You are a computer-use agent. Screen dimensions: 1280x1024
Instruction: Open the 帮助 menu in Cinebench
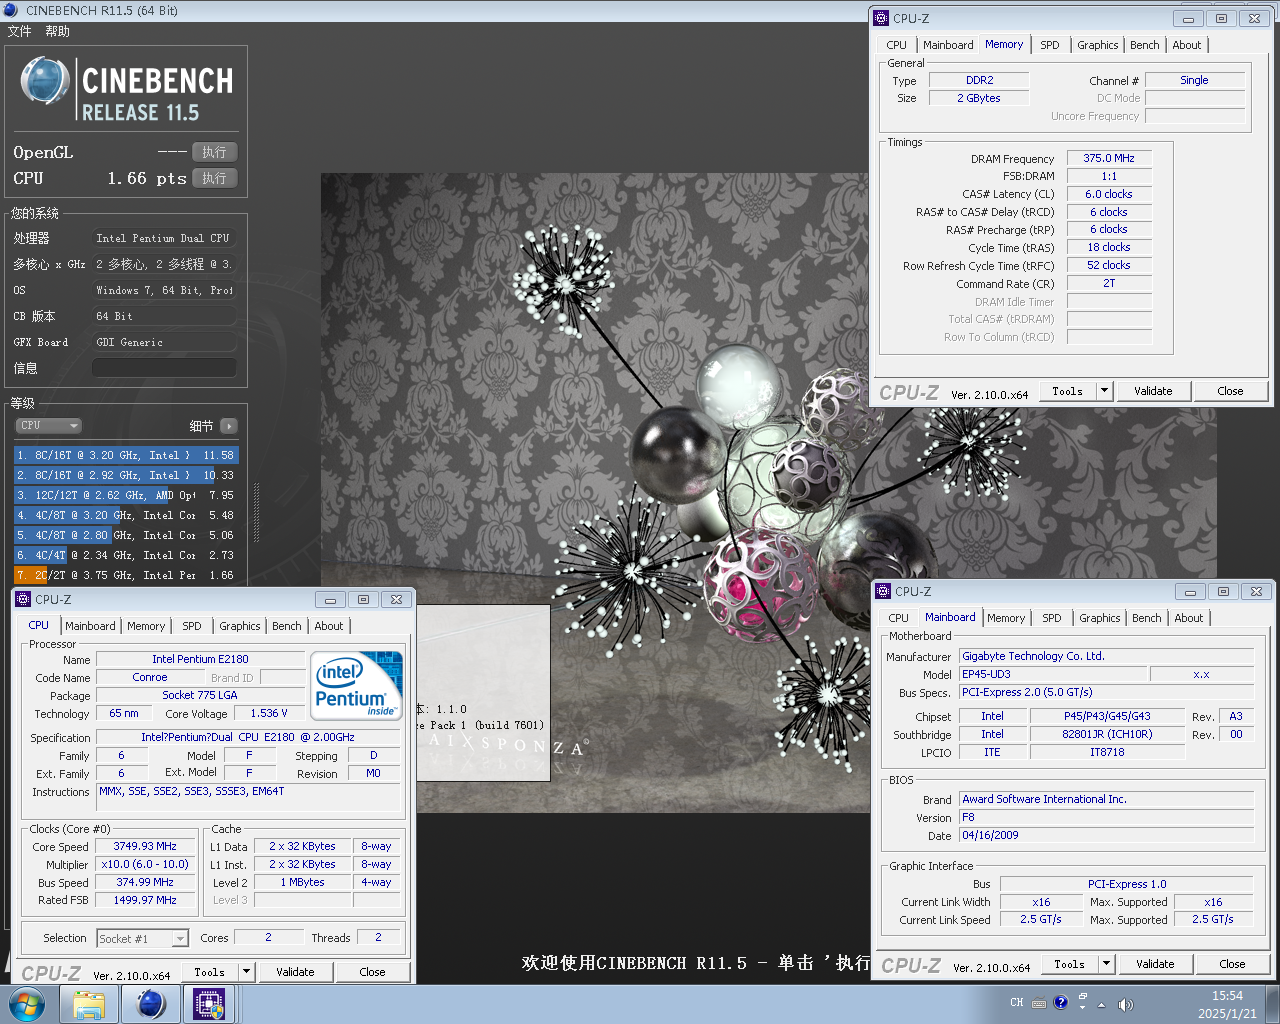click(x=57, y=31)
